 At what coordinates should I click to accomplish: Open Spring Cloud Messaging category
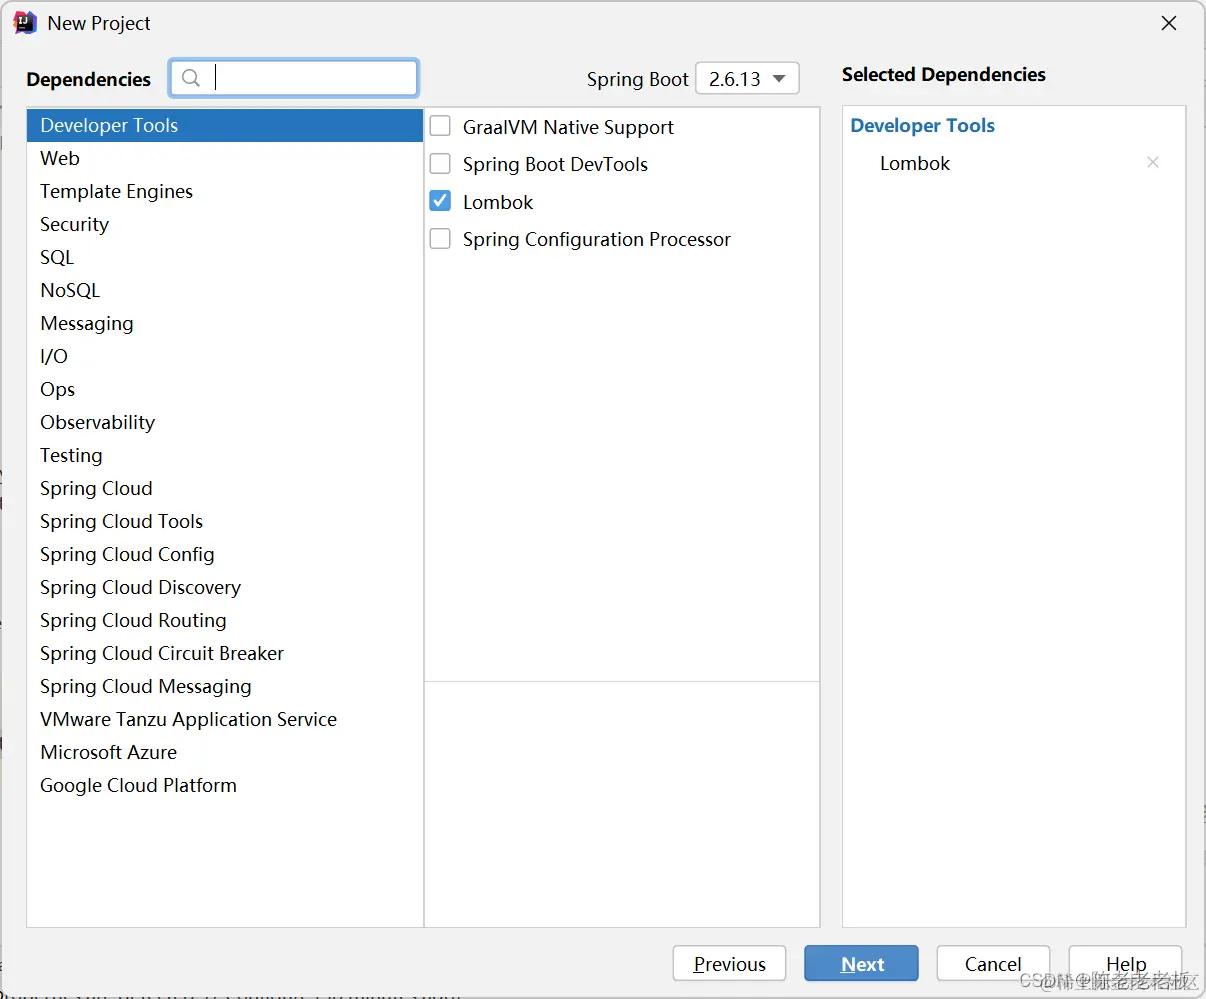225,686
